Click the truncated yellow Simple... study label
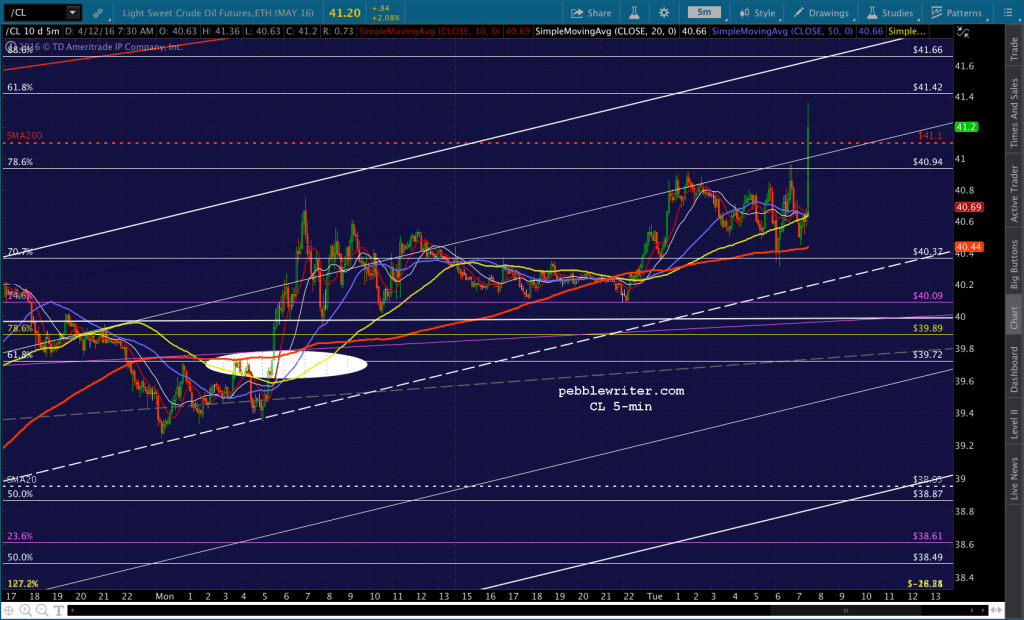The image size is (1024, 620). click(906, 31)
